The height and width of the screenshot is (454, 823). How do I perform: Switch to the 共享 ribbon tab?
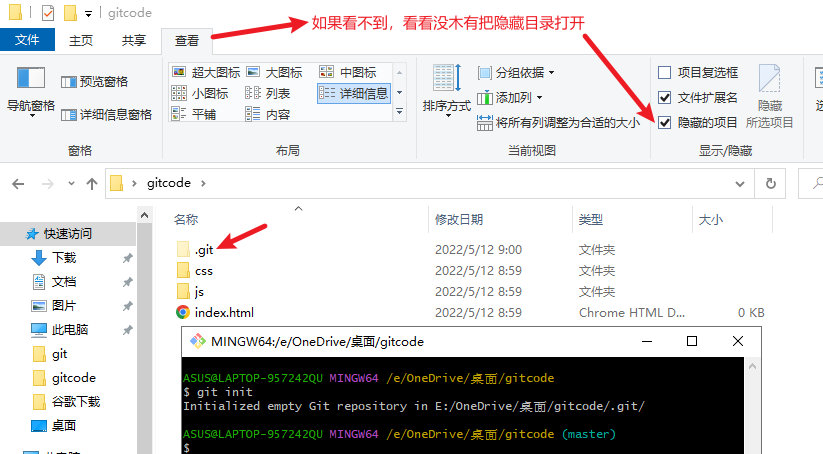tap(134, 40)
